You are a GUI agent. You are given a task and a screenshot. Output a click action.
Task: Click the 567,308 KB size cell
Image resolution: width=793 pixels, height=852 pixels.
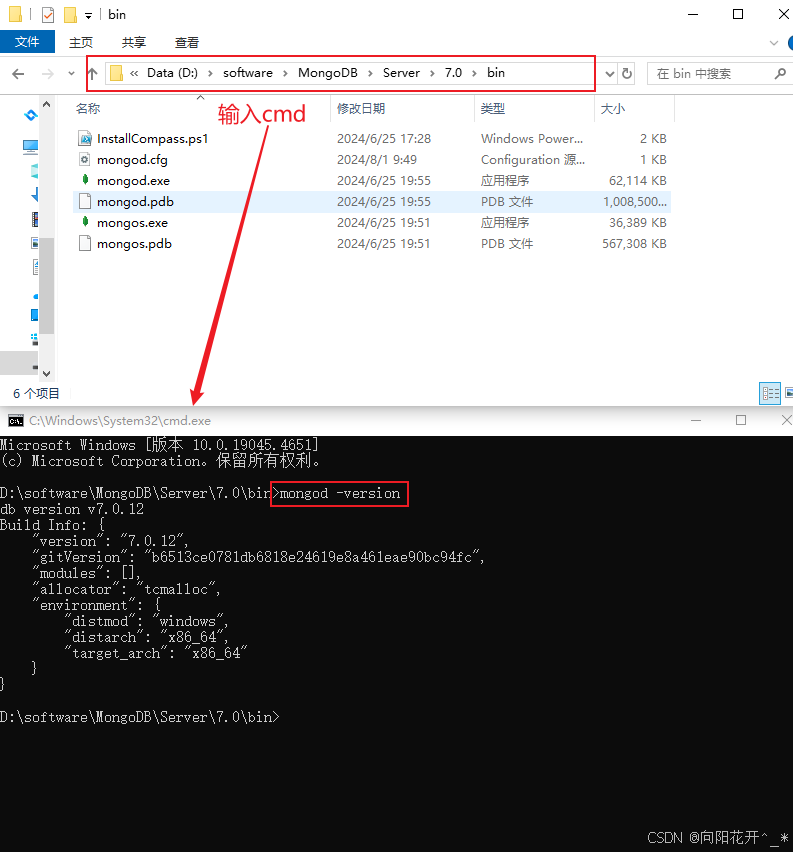click(634, 244)
